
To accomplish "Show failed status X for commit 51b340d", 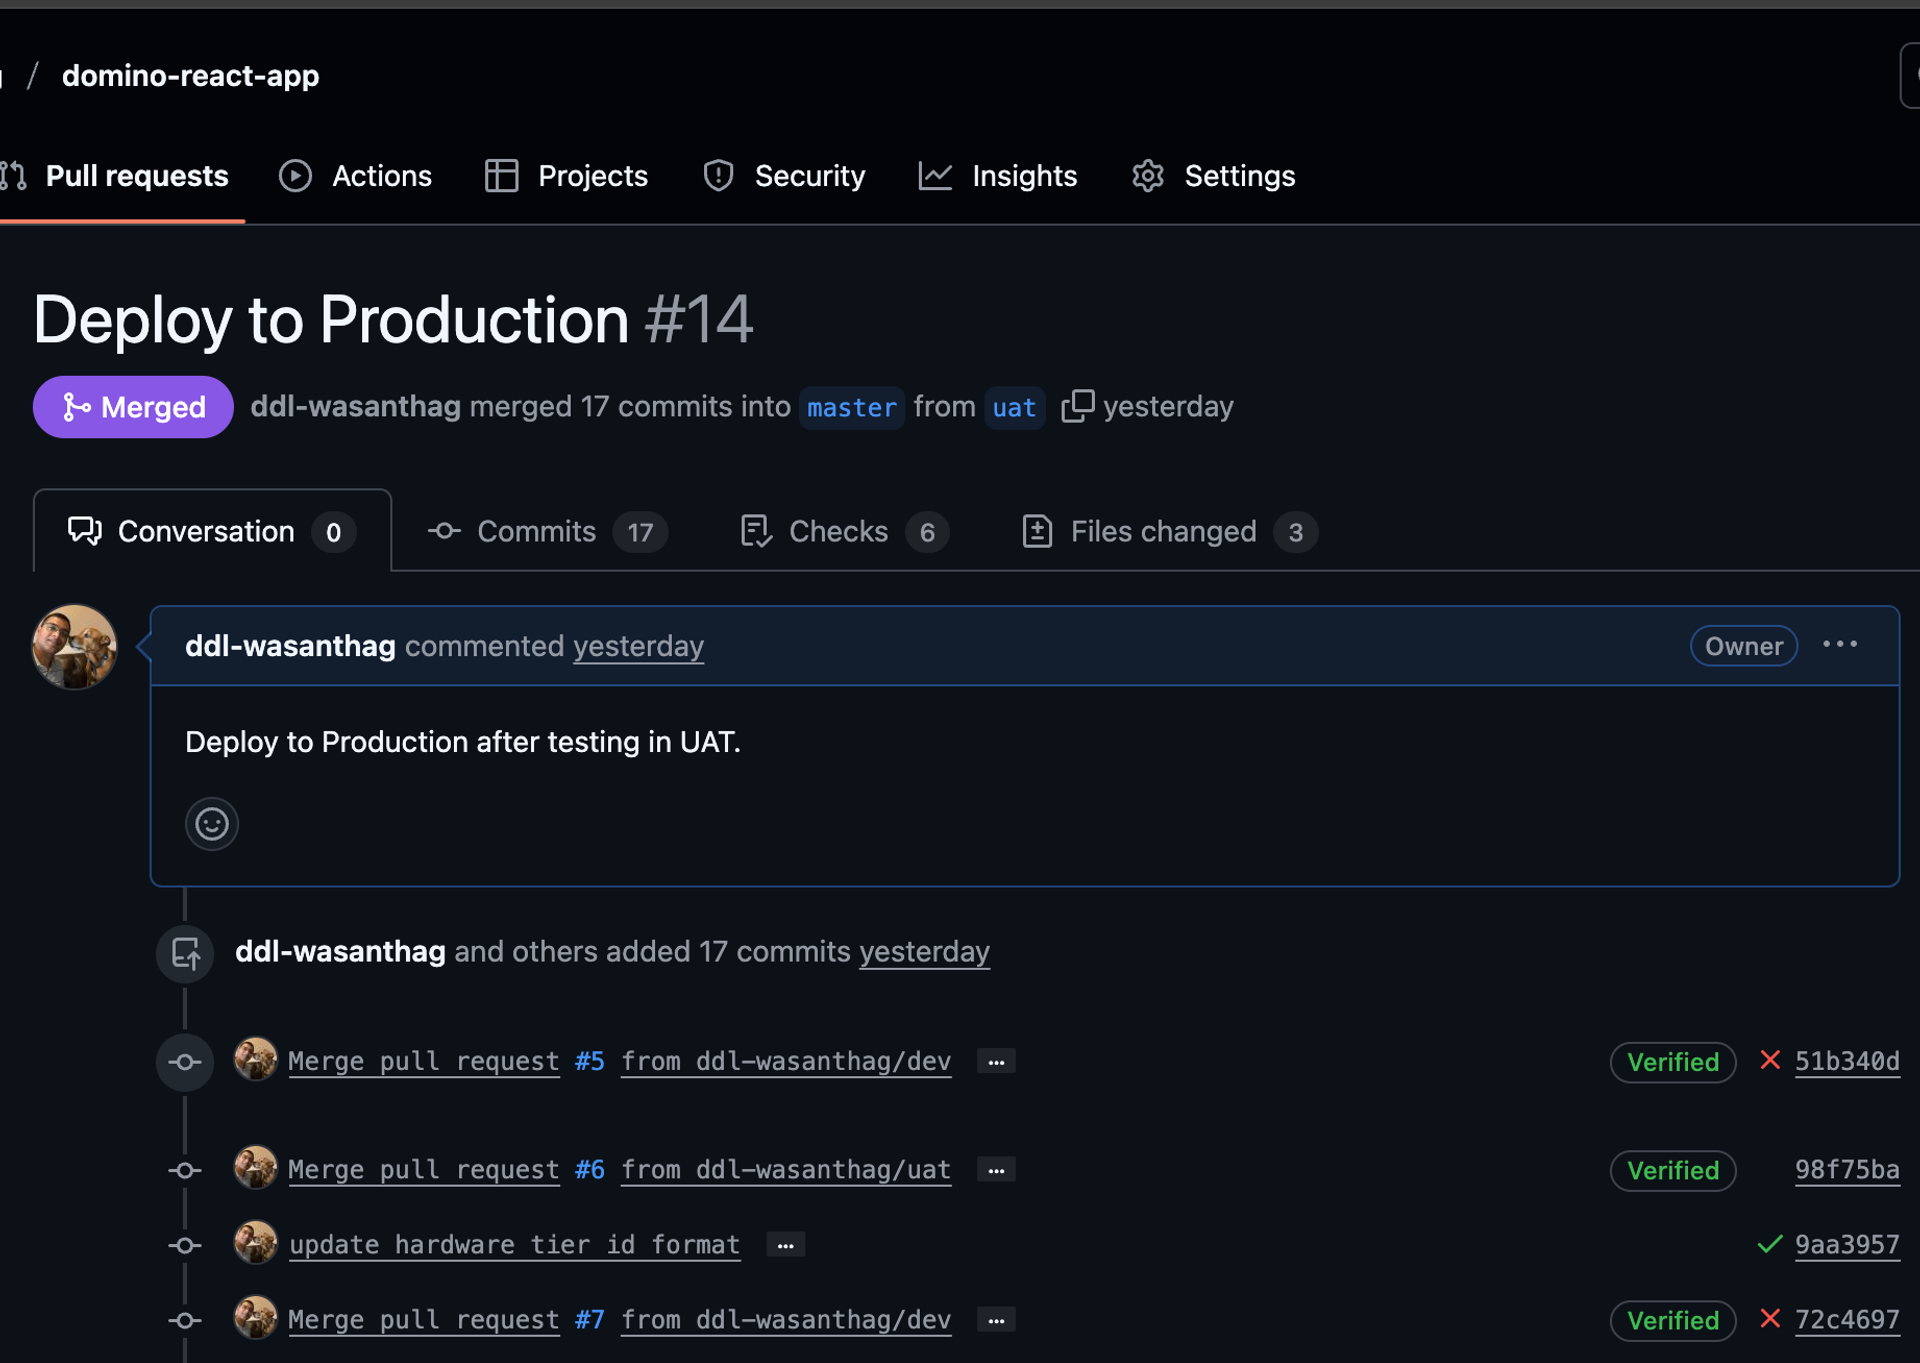I will click(1770, 1060).
